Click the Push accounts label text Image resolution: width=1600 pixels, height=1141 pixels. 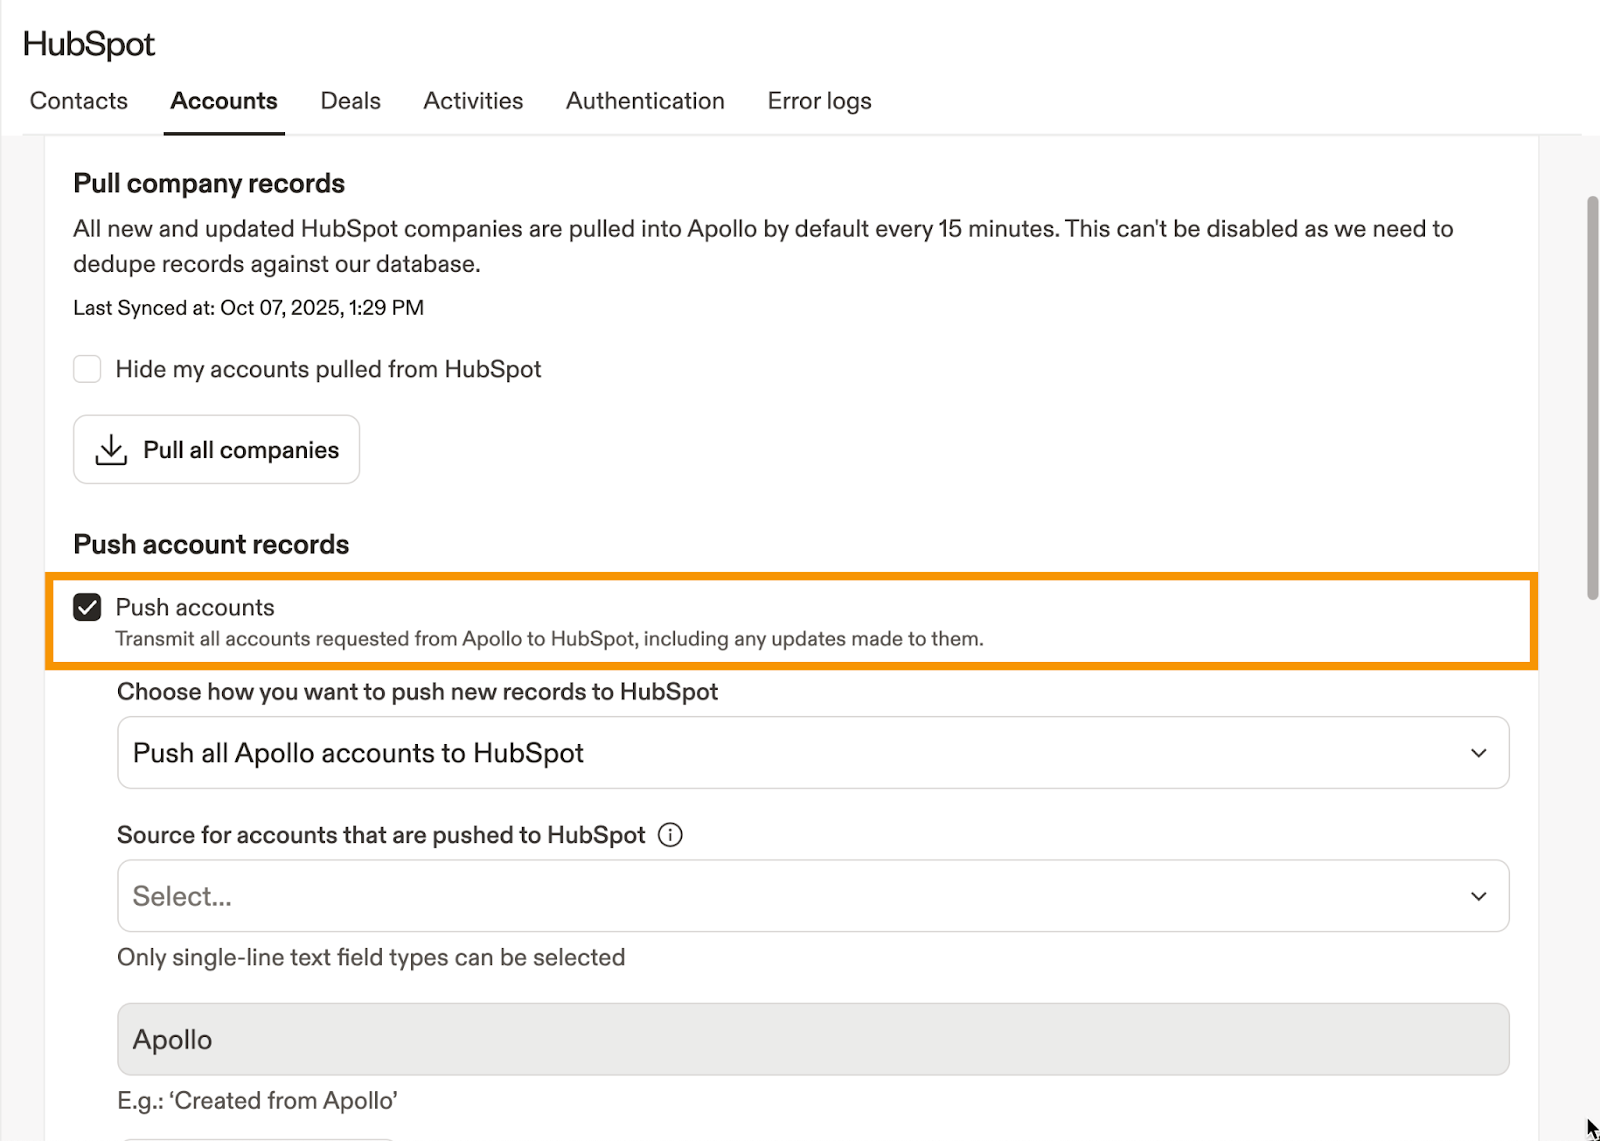coord(195,608)
